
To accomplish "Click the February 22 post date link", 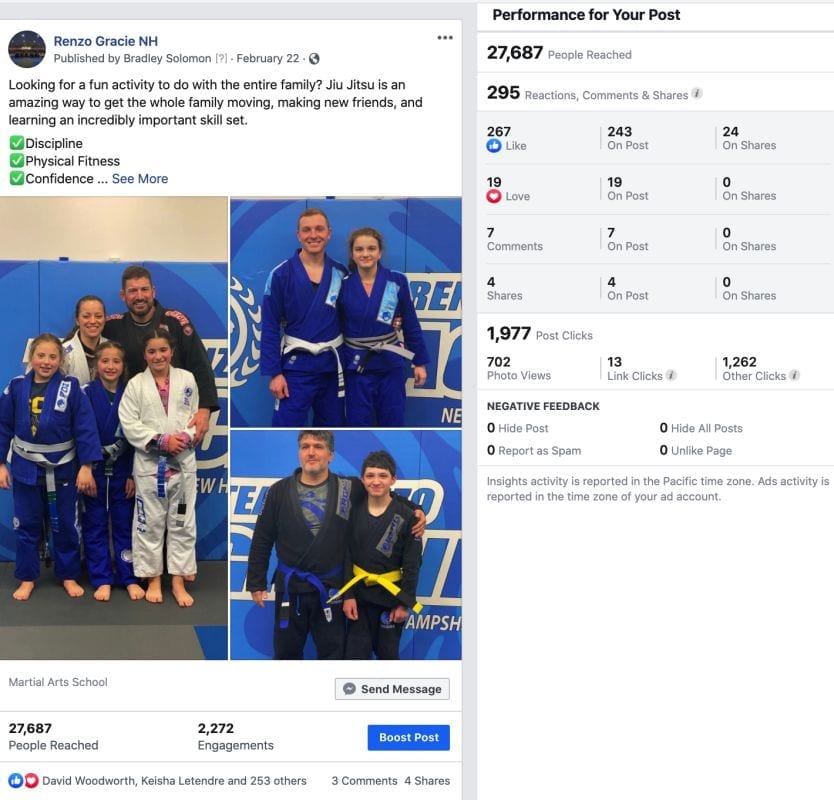I will [268, 59].
